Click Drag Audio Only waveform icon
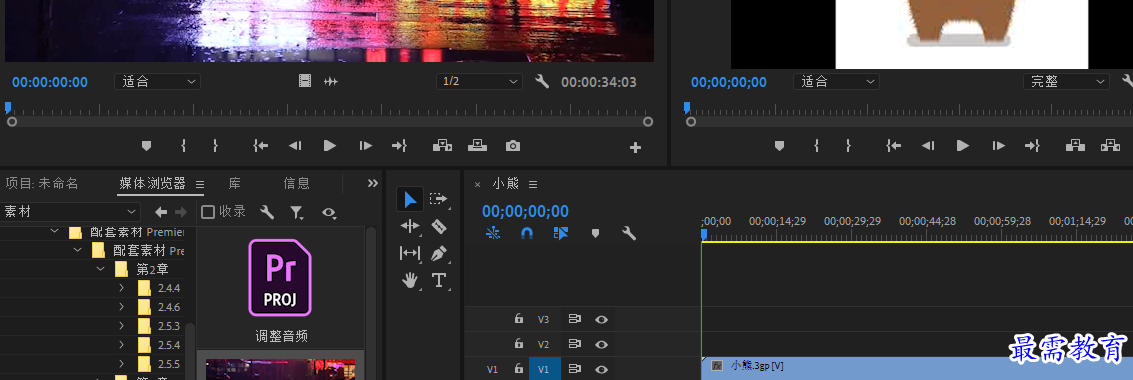This screenshot has width=1133, height=380. [331, 82]
